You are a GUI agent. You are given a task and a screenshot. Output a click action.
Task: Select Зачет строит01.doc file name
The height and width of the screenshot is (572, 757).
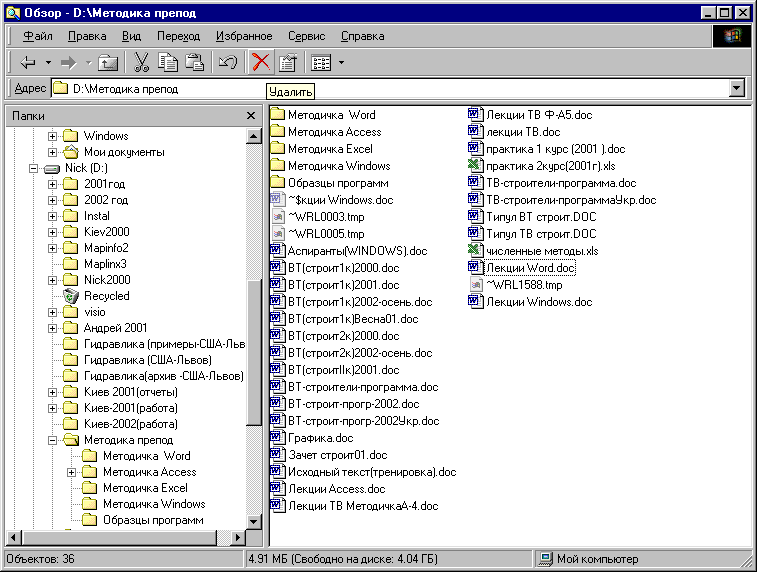(x=337, y=455)
